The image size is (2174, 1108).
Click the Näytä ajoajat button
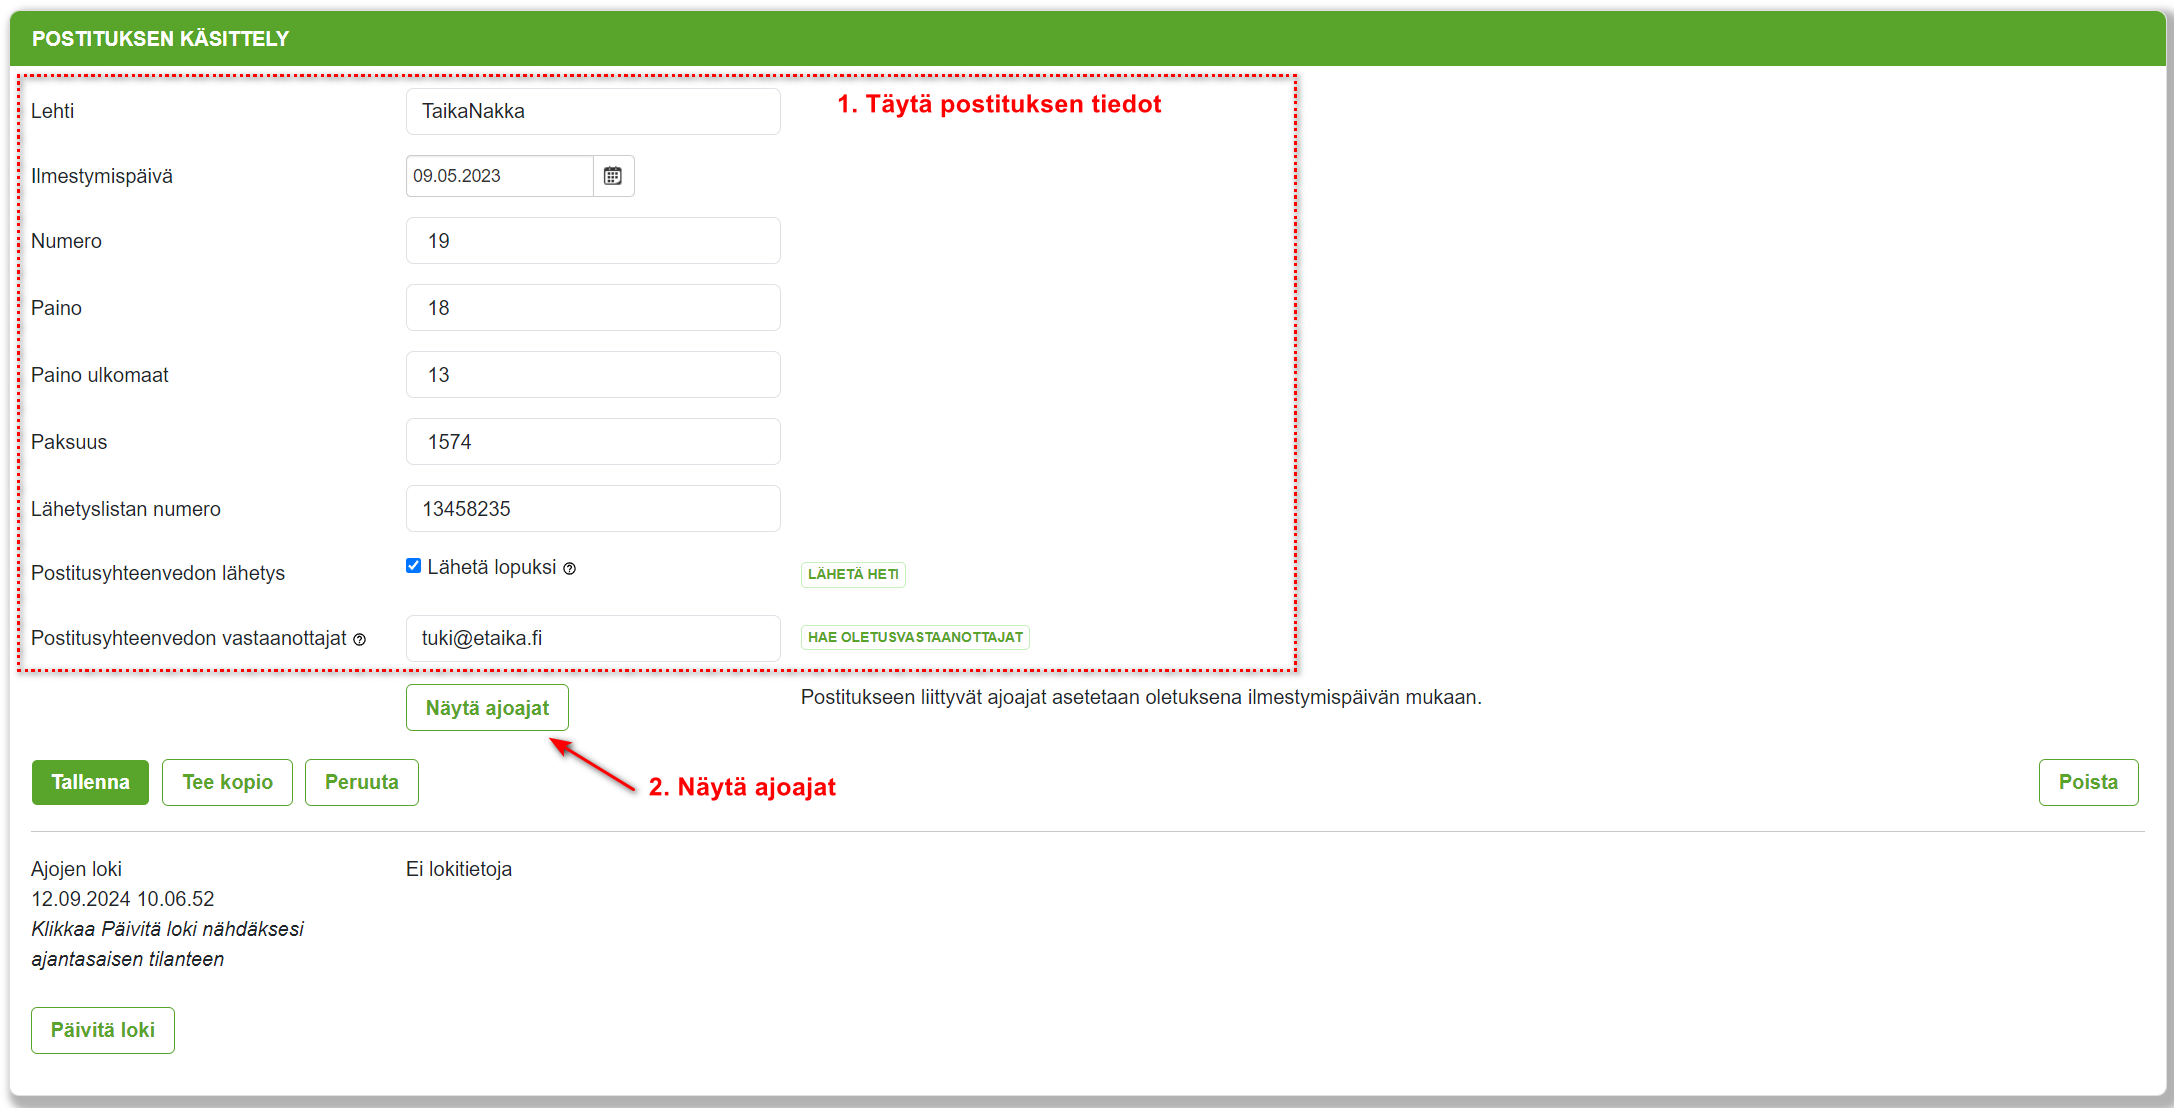487,708
